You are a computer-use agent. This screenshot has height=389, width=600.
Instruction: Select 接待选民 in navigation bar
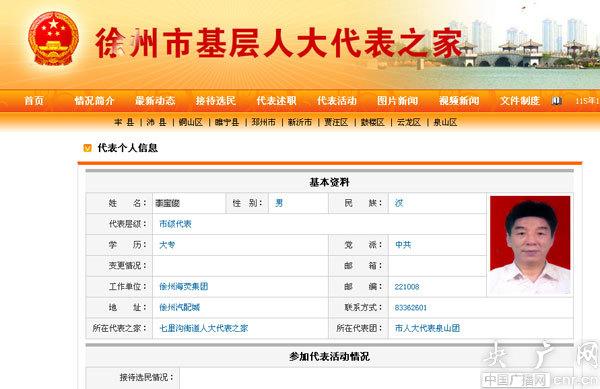click(x=216, y=101)
